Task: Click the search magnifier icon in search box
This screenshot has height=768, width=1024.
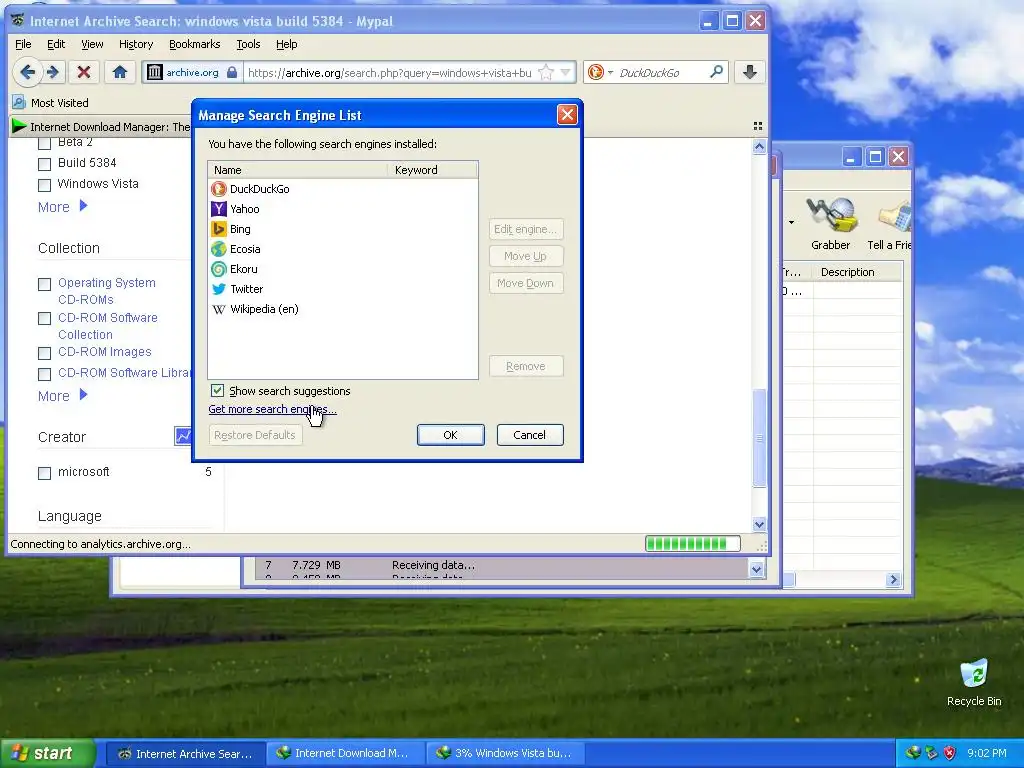Action: [x=716, y=72]
